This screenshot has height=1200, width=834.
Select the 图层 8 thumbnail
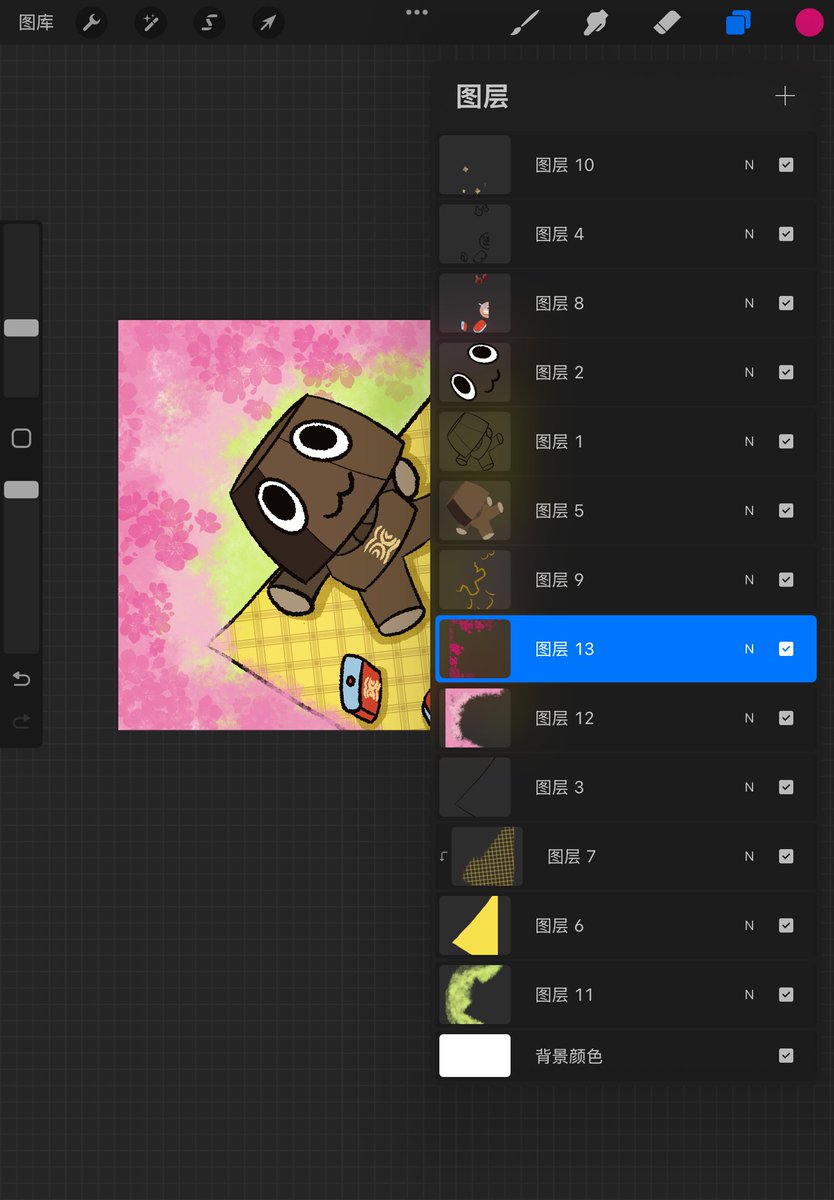tap(475, 303)
